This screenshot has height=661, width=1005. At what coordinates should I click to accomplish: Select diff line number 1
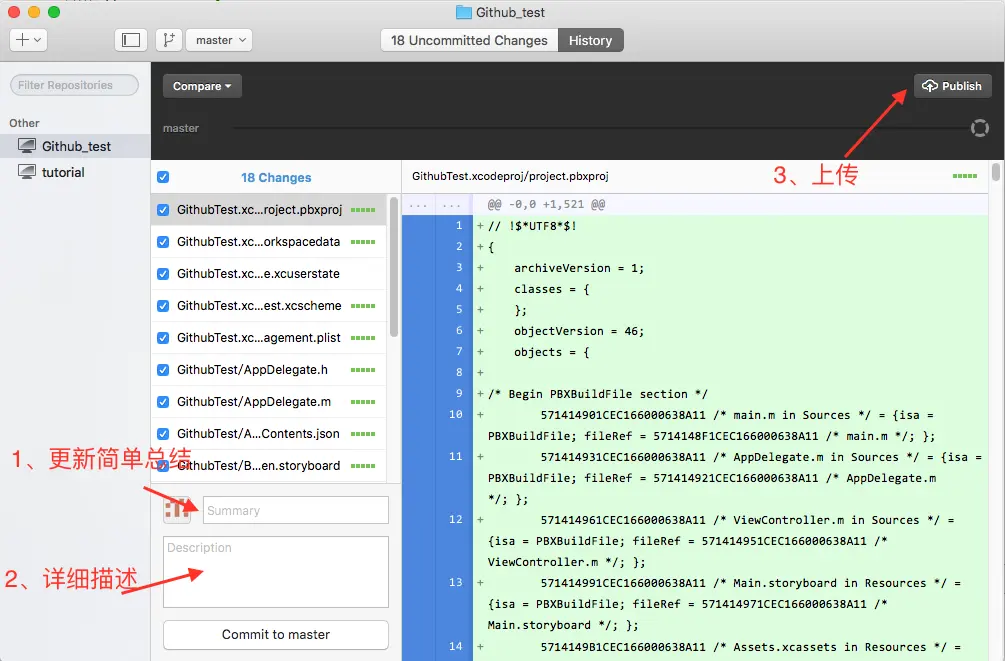pos(459,226)
